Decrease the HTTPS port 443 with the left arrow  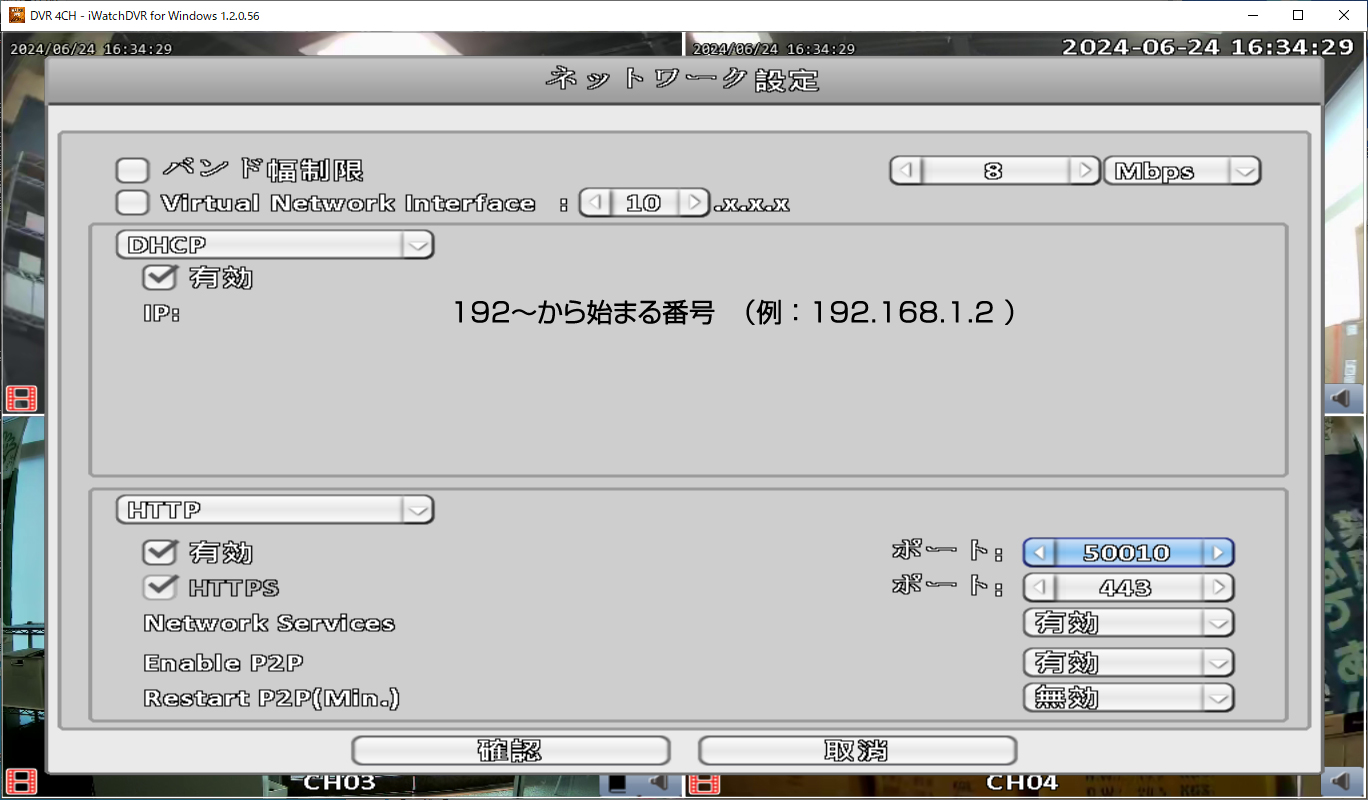pos(1039,587)
